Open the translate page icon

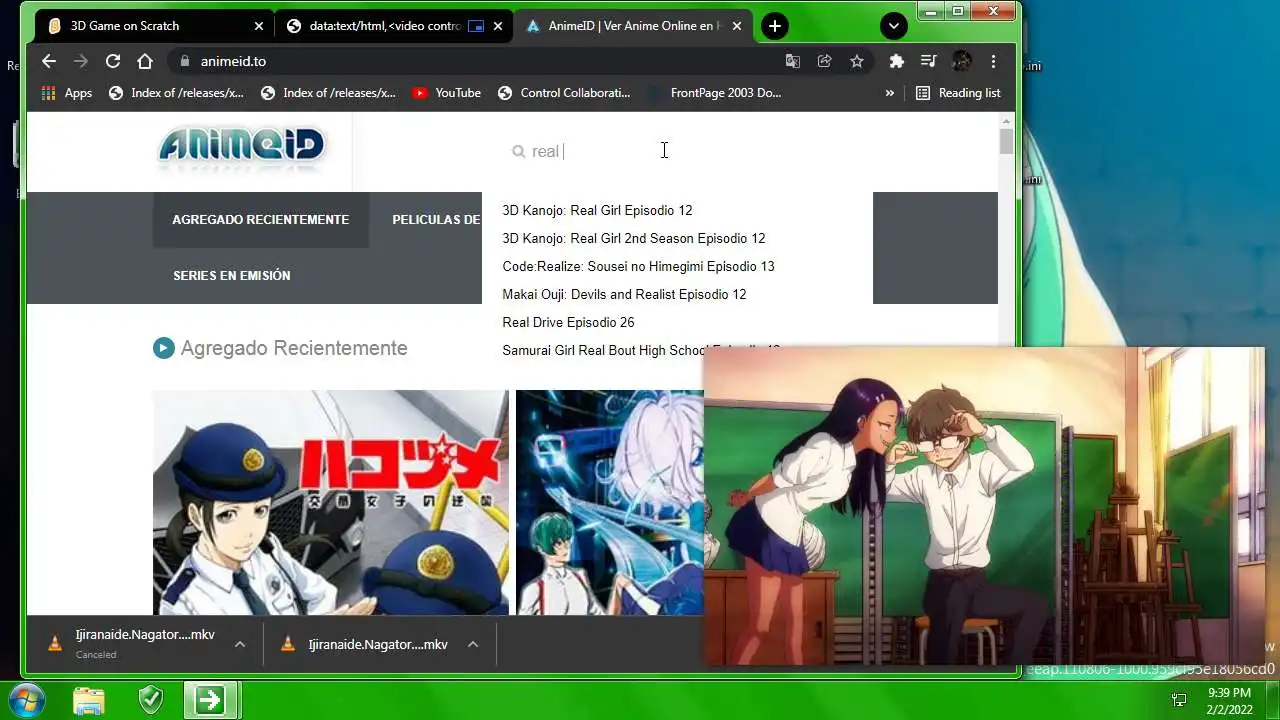[793, 61]
